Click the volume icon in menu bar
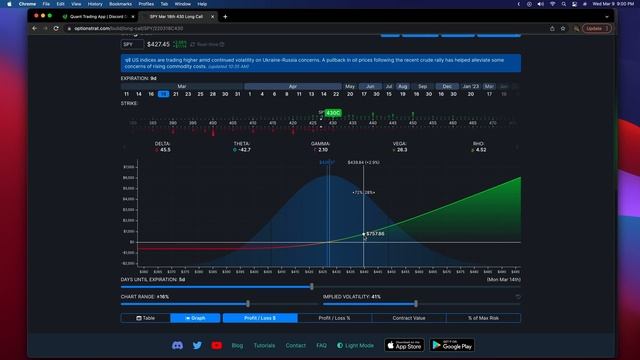This screenshot has width=640, height=360. coord(540,4)
